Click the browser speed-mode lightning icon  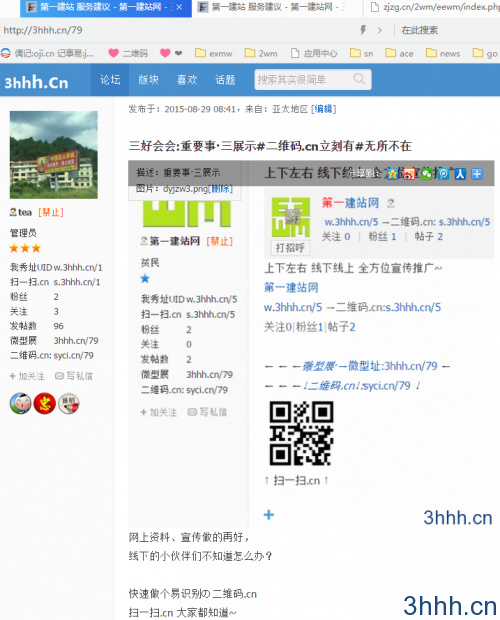click(363, 30)
